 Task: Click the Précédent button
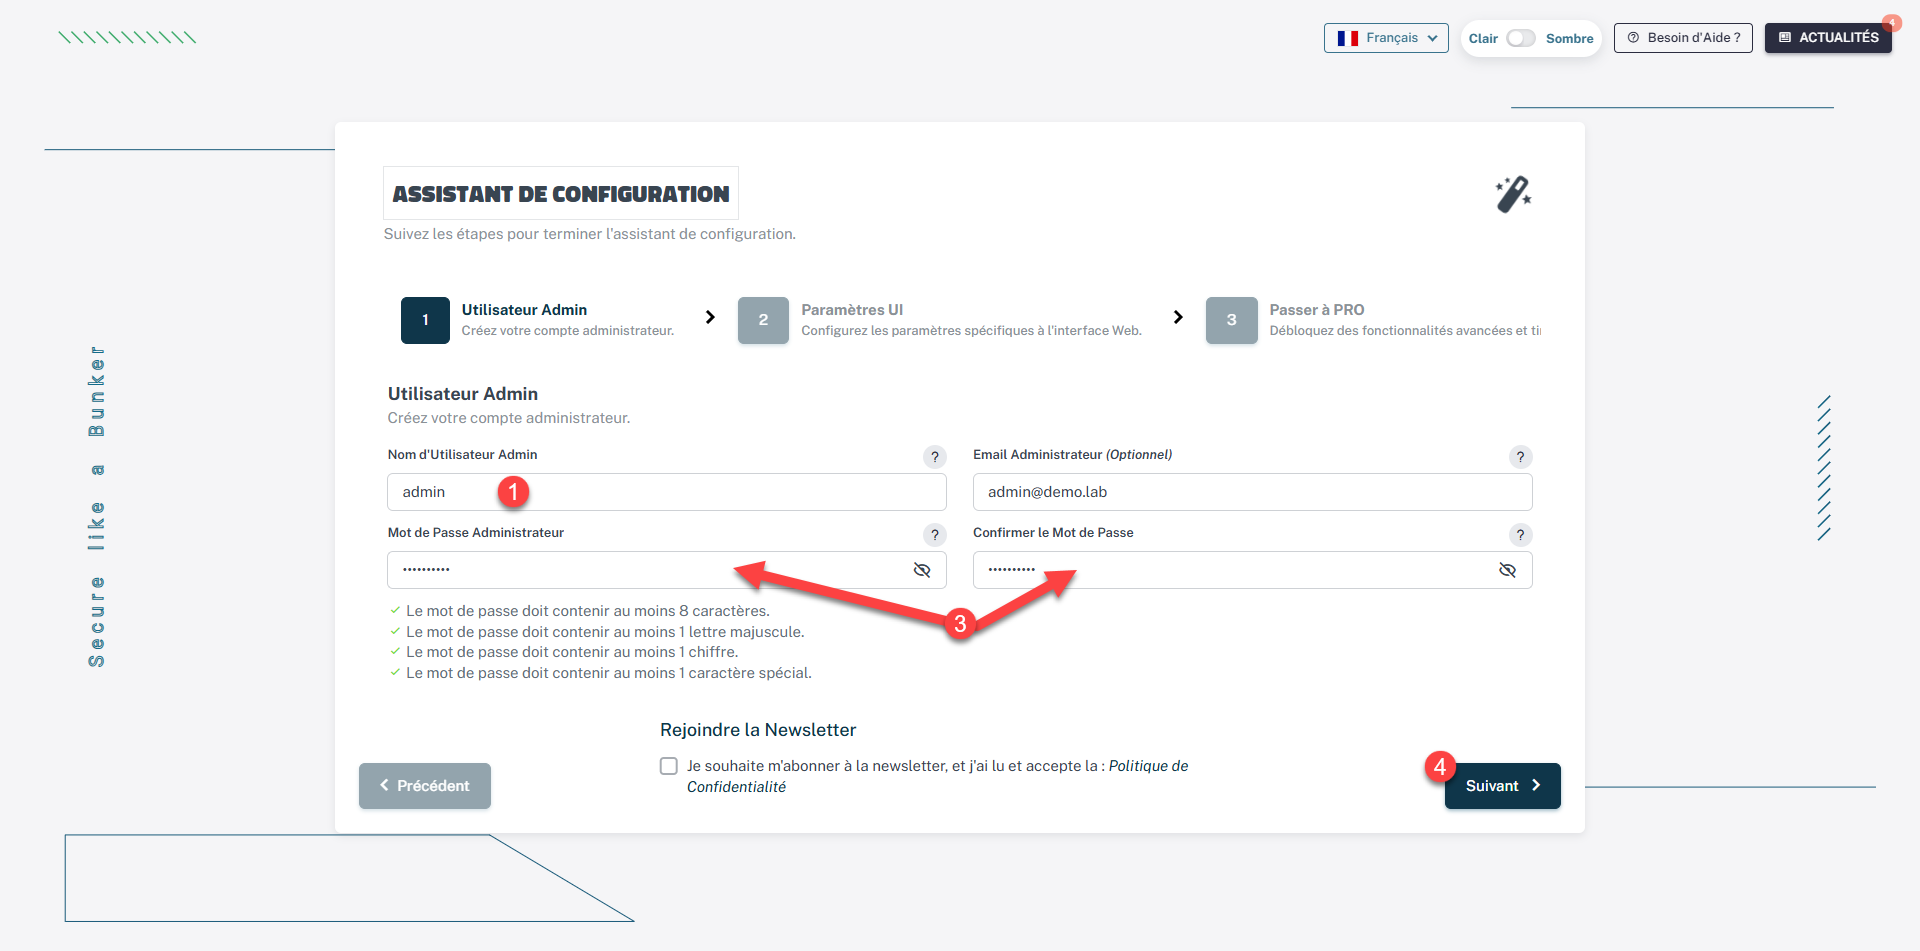(425, 786)
